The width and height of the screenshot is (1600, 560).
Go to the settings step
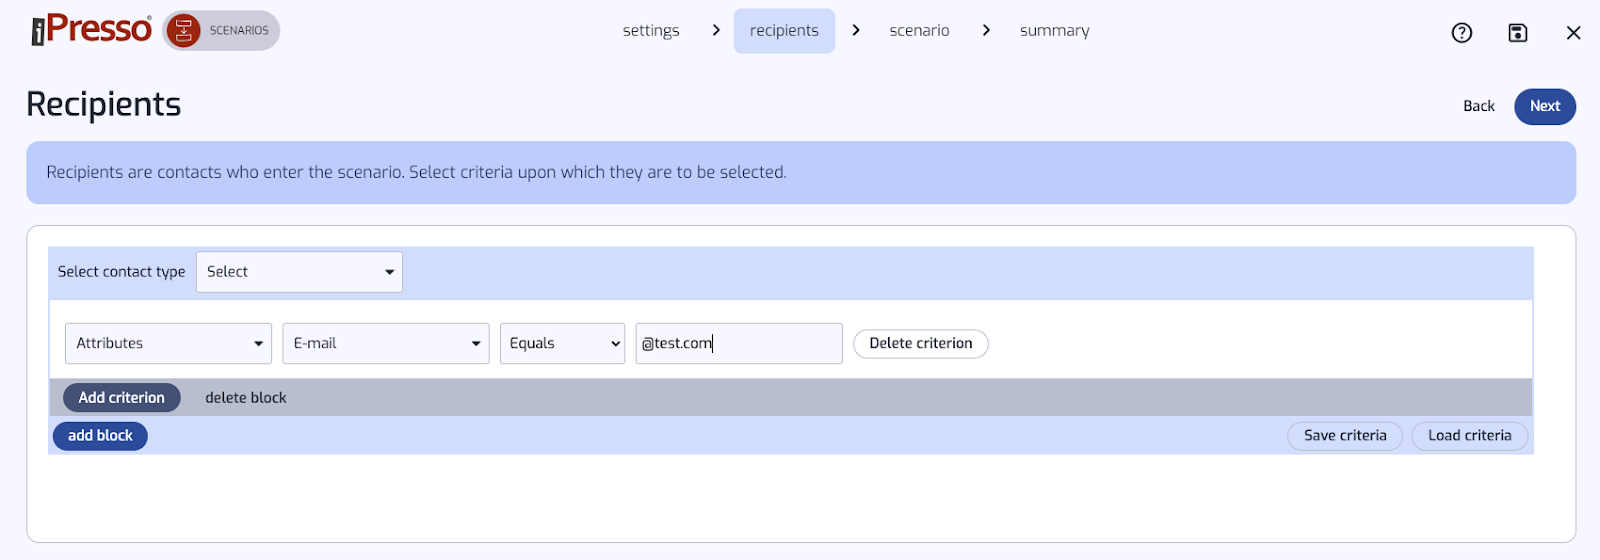pyautogui.click(x=651, y=31)
